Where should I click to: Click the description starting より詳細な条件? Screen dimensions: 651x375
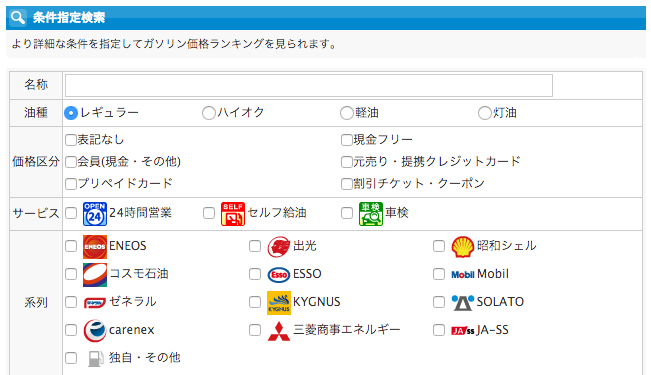click(174, 44)
